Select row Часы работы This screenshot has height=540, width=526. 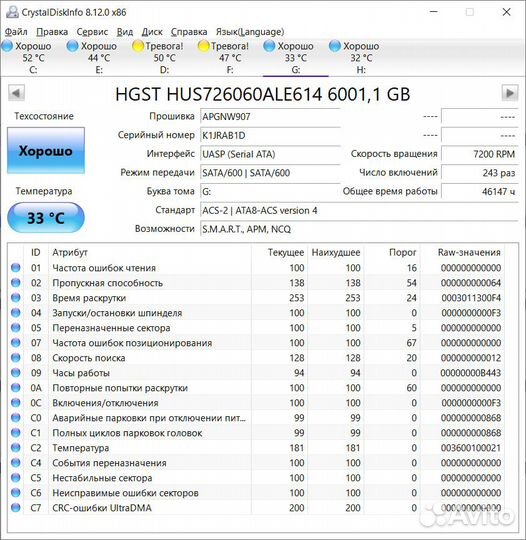pos(257,373)
